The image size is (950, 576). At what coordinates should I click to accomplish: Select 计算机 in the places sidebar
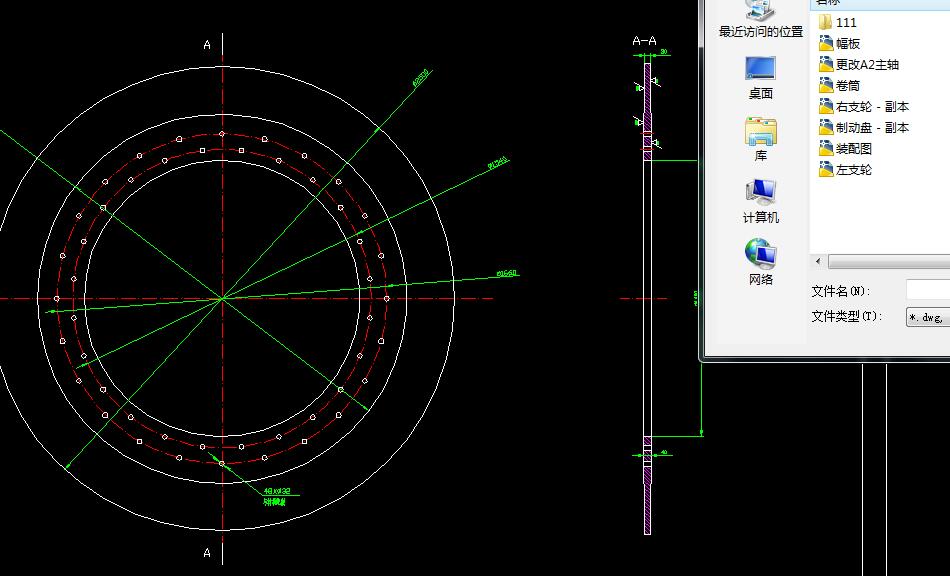click(760, 202)
